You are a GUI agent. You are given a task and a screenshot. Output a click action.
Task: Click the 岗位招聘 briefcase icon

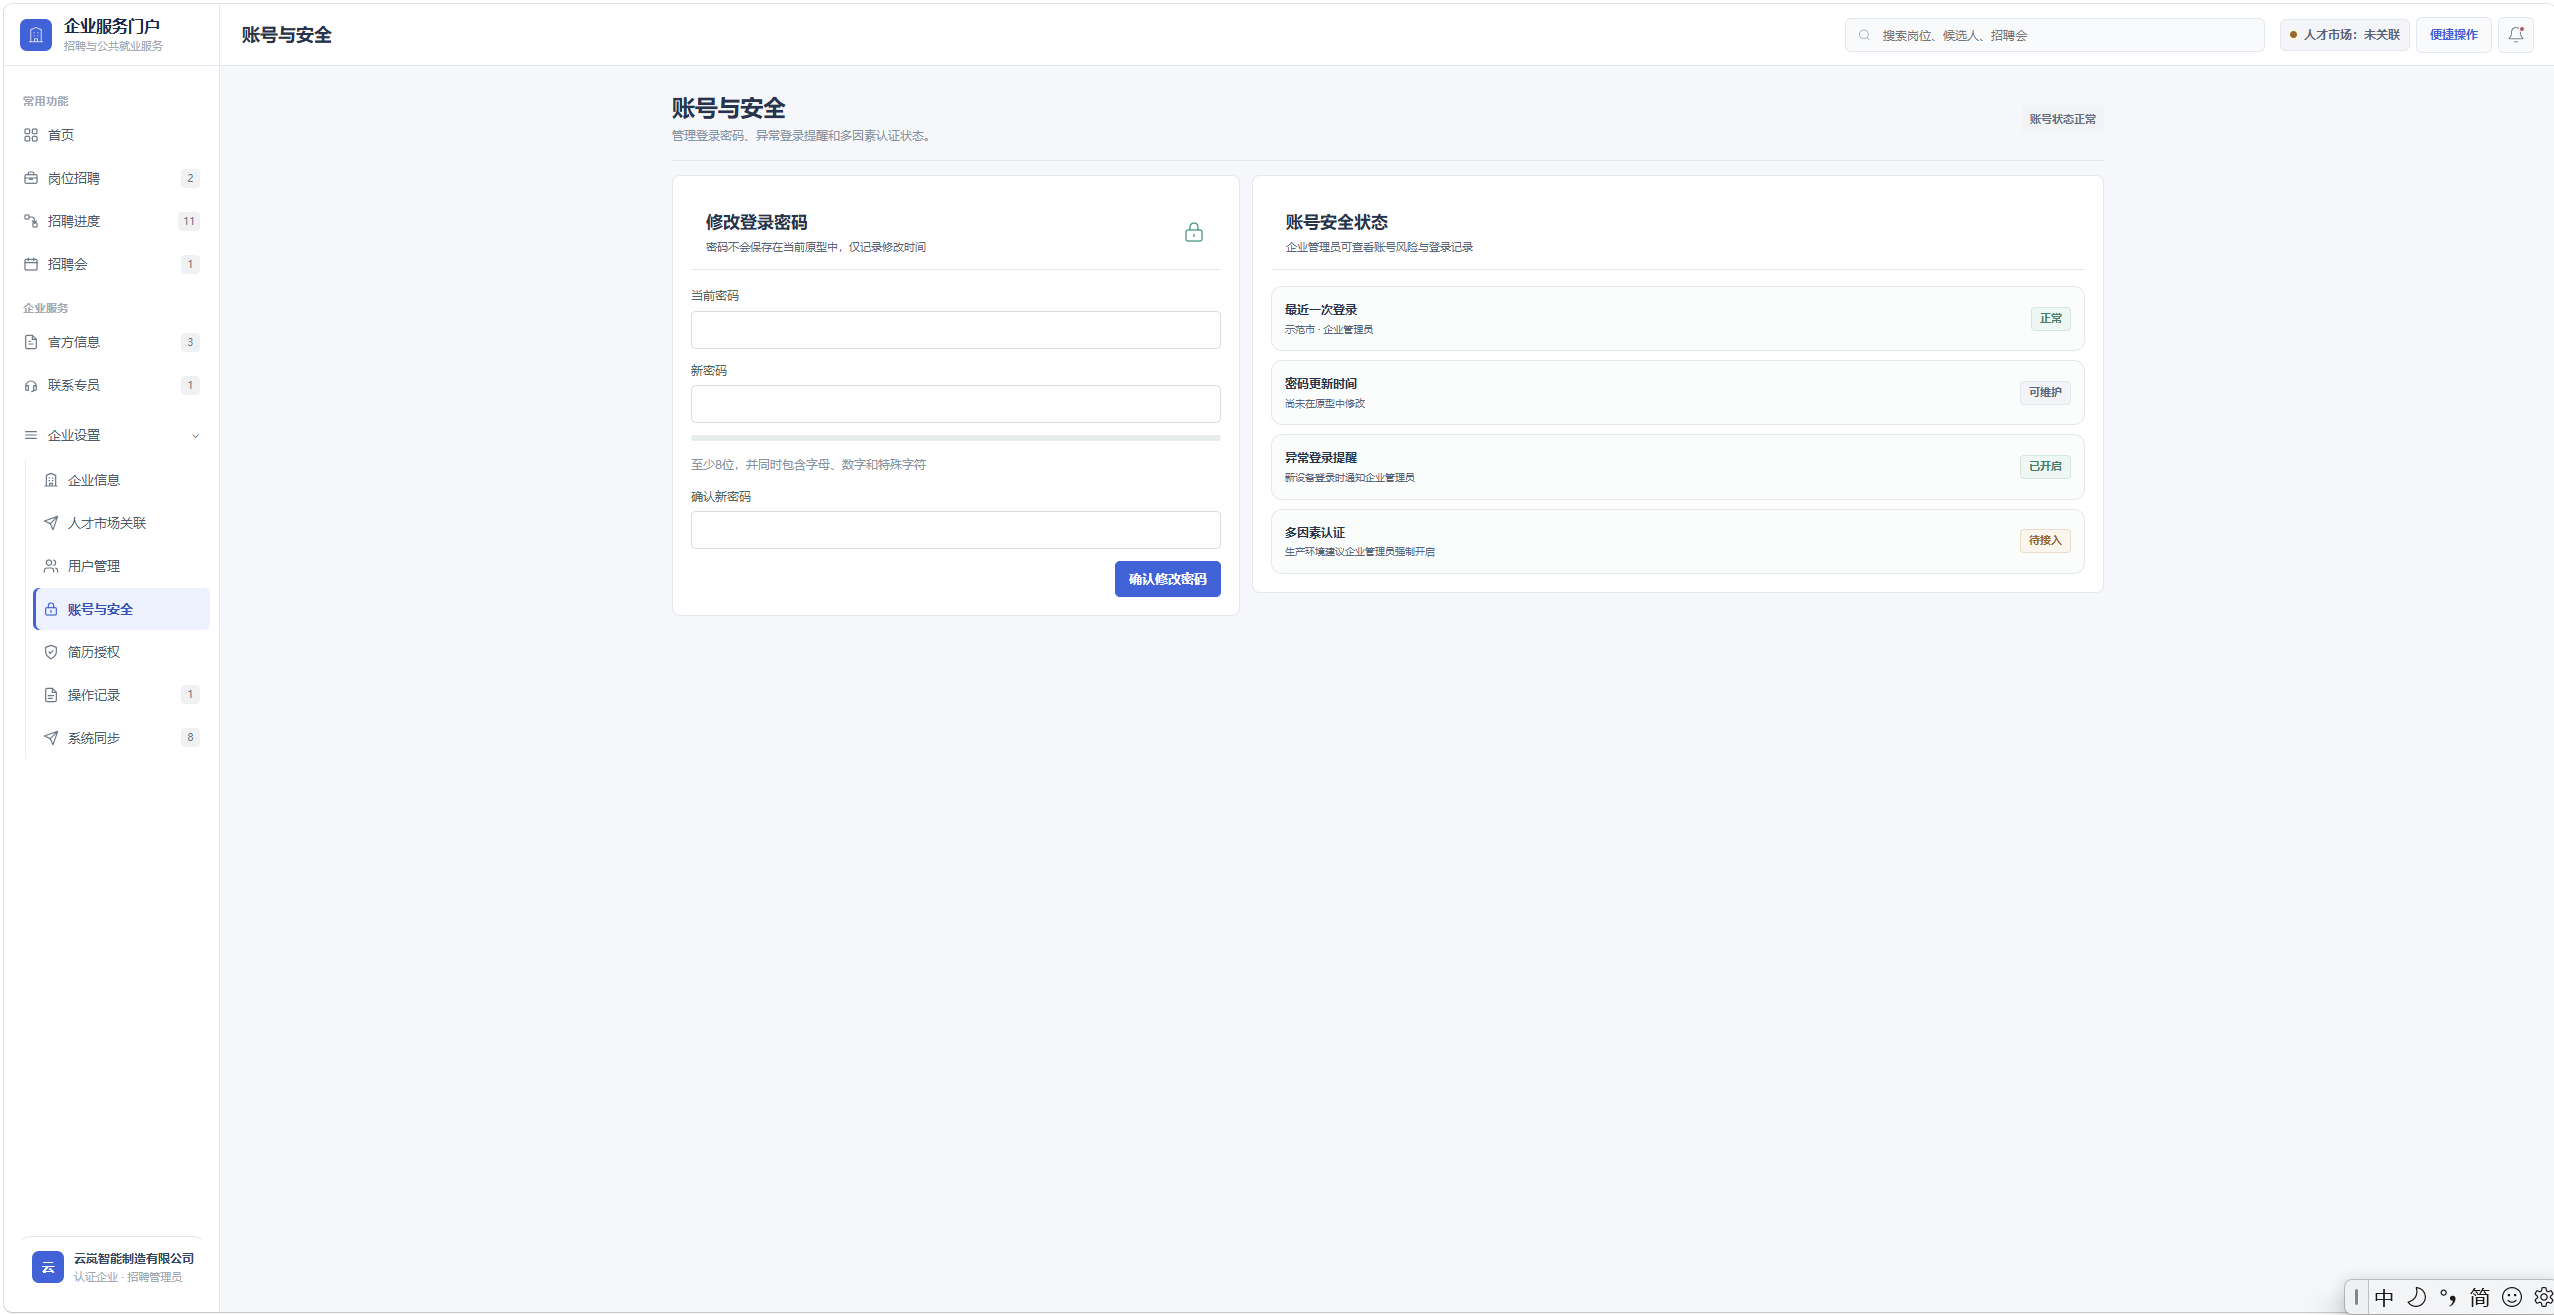coord(31,178)
